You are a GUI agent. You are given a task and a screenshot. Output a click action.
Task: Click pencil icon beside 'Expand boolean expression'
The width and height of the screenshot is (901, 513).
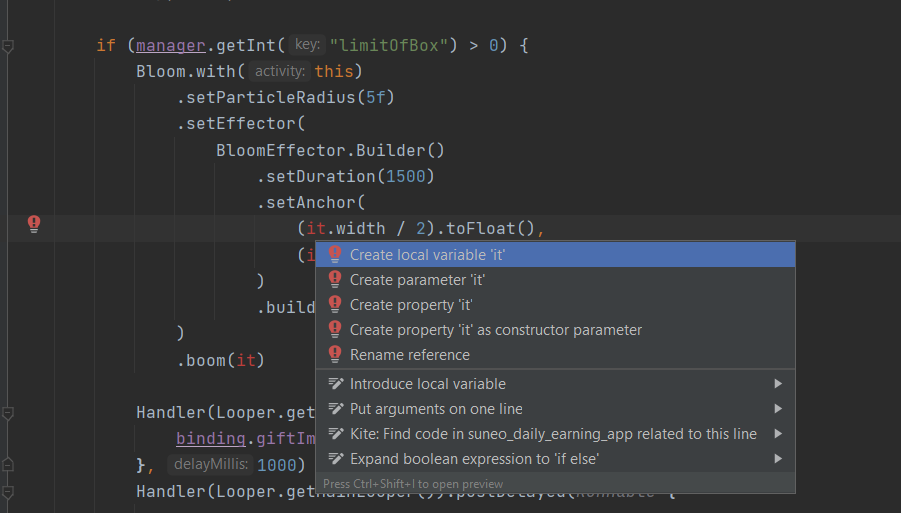coord(336,458)
